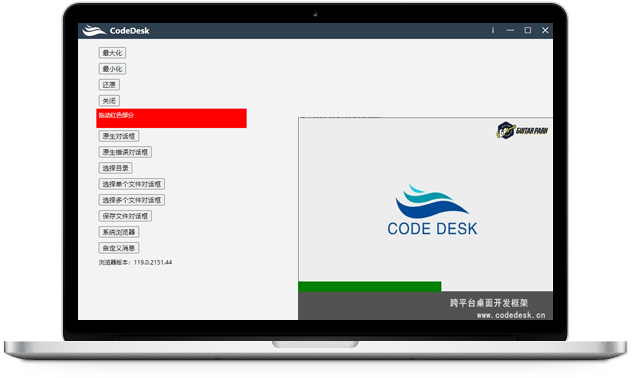The image size is (632, 378).
Task: Open the 原生对话框 native dialog
Action: coord(119,136)
